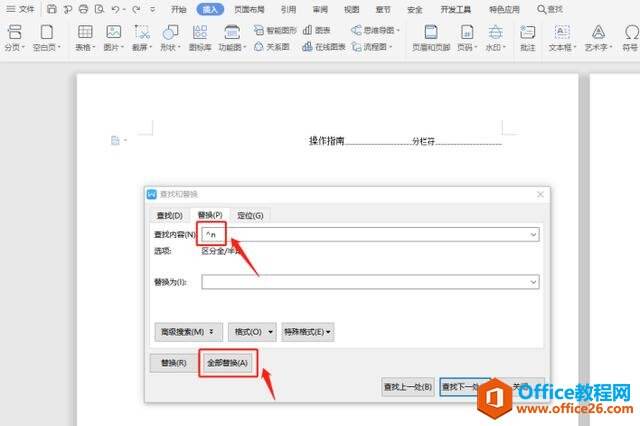Viewport: 640px width, 426px height.
Task: Start a screen capture with 截屏
Action: 142,38
